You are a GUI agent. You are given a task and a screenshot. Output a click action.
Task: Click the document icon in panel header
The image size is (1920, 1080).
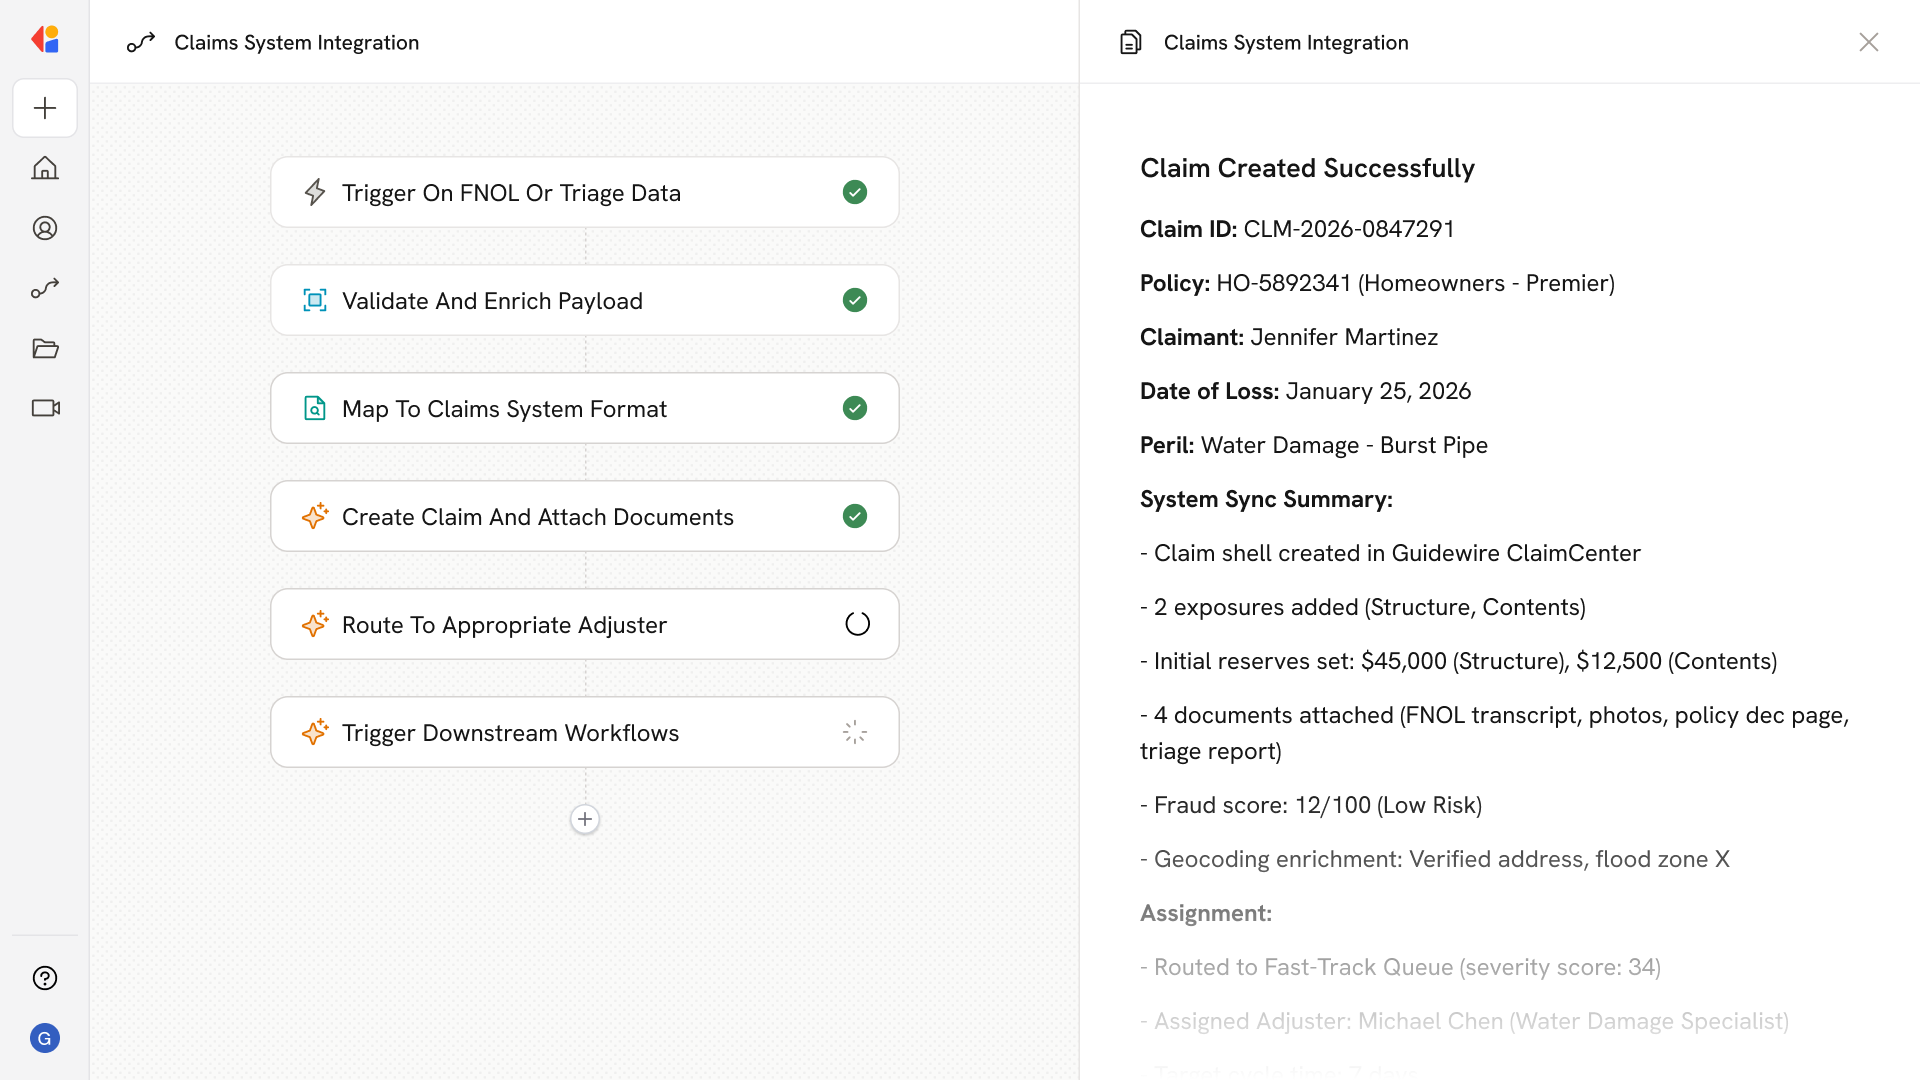(1130, 42)
